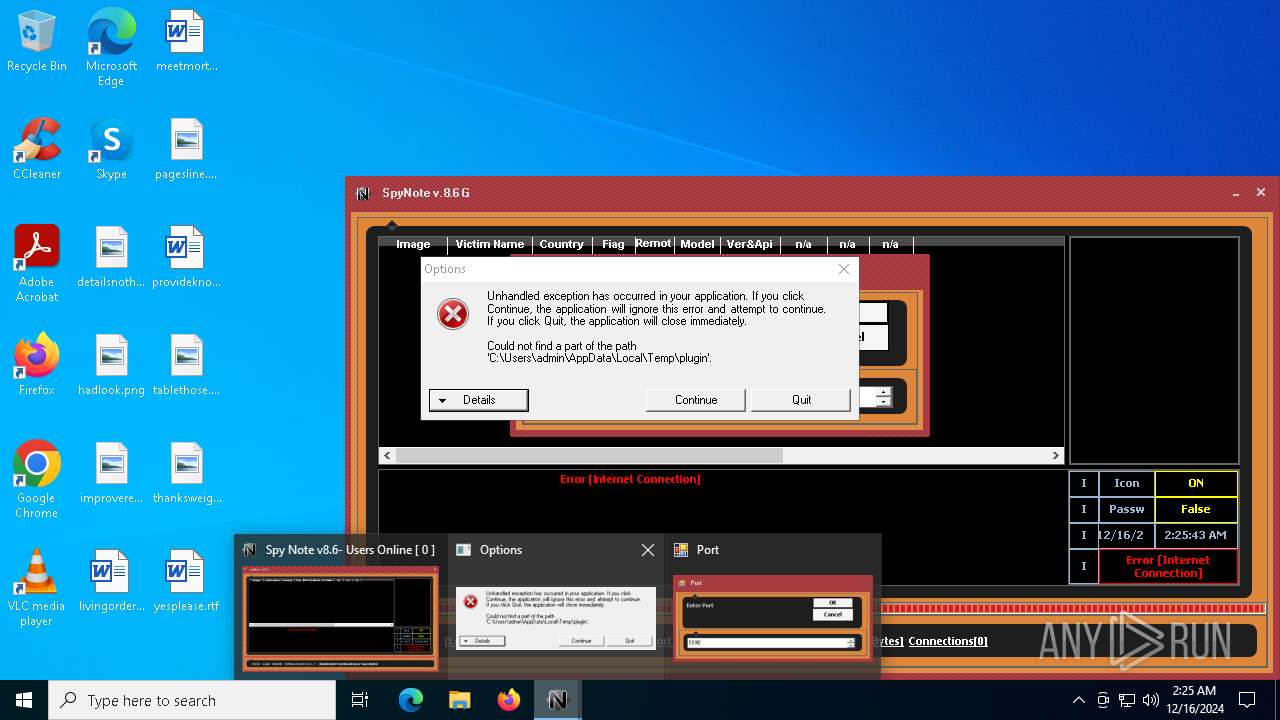Open Task View on the taskbar

tap(361, 700)
